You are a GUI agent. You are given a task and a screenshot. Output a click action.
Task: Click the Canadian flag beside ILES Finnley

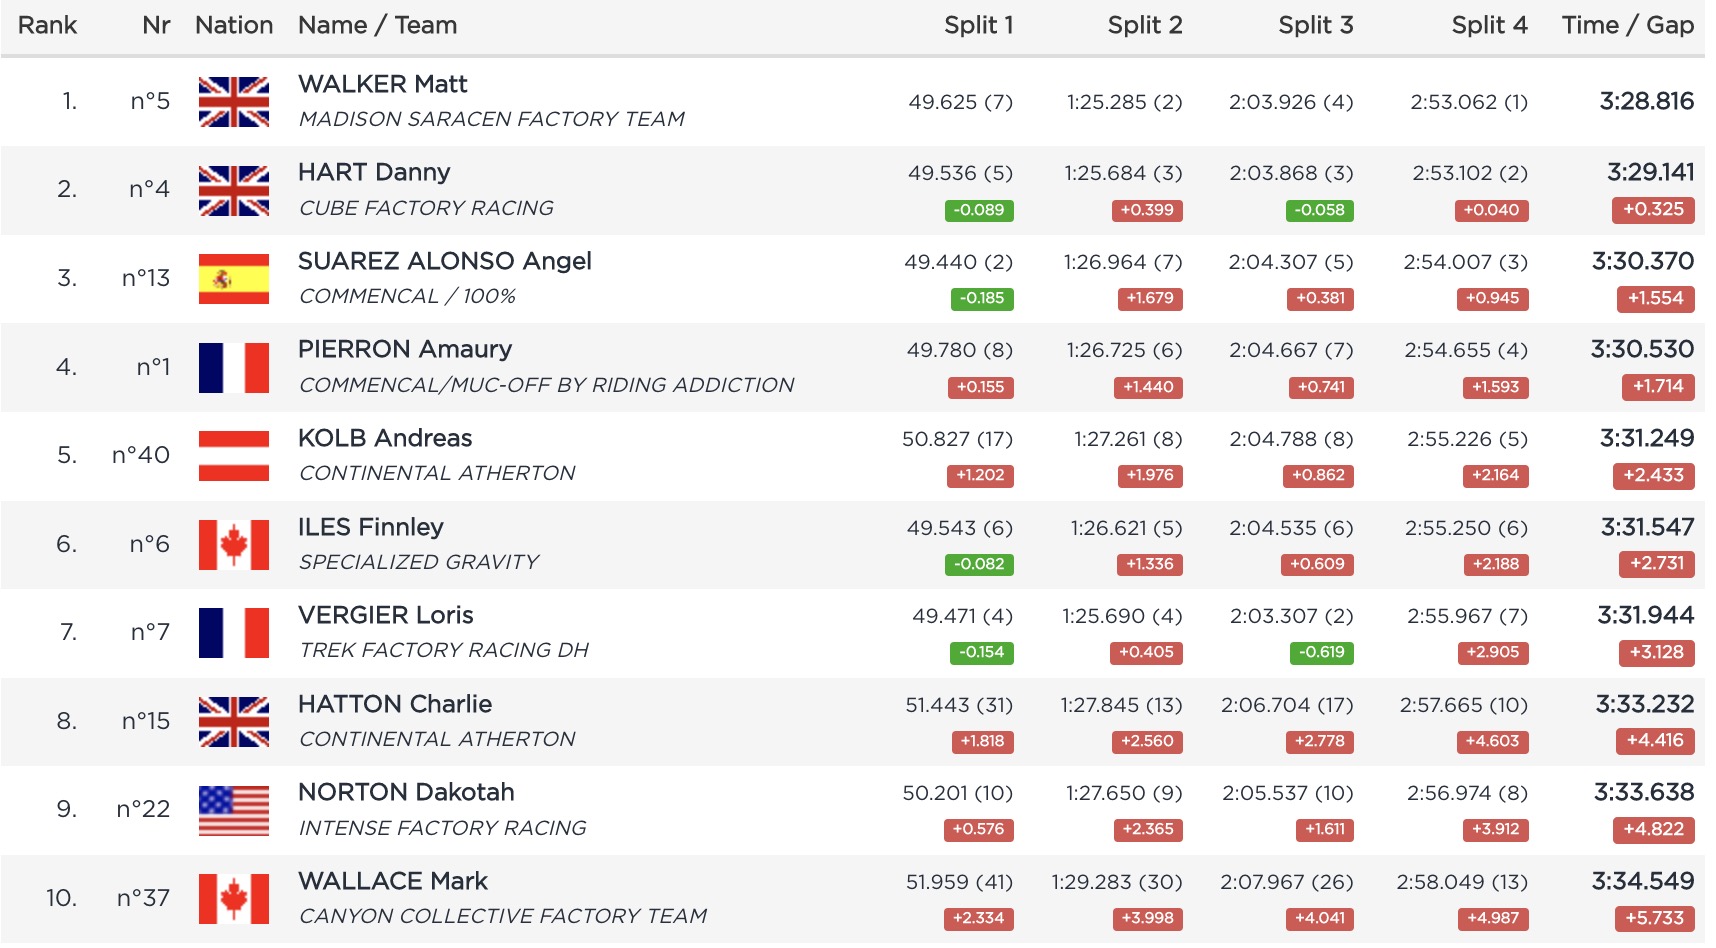[233, 544]
